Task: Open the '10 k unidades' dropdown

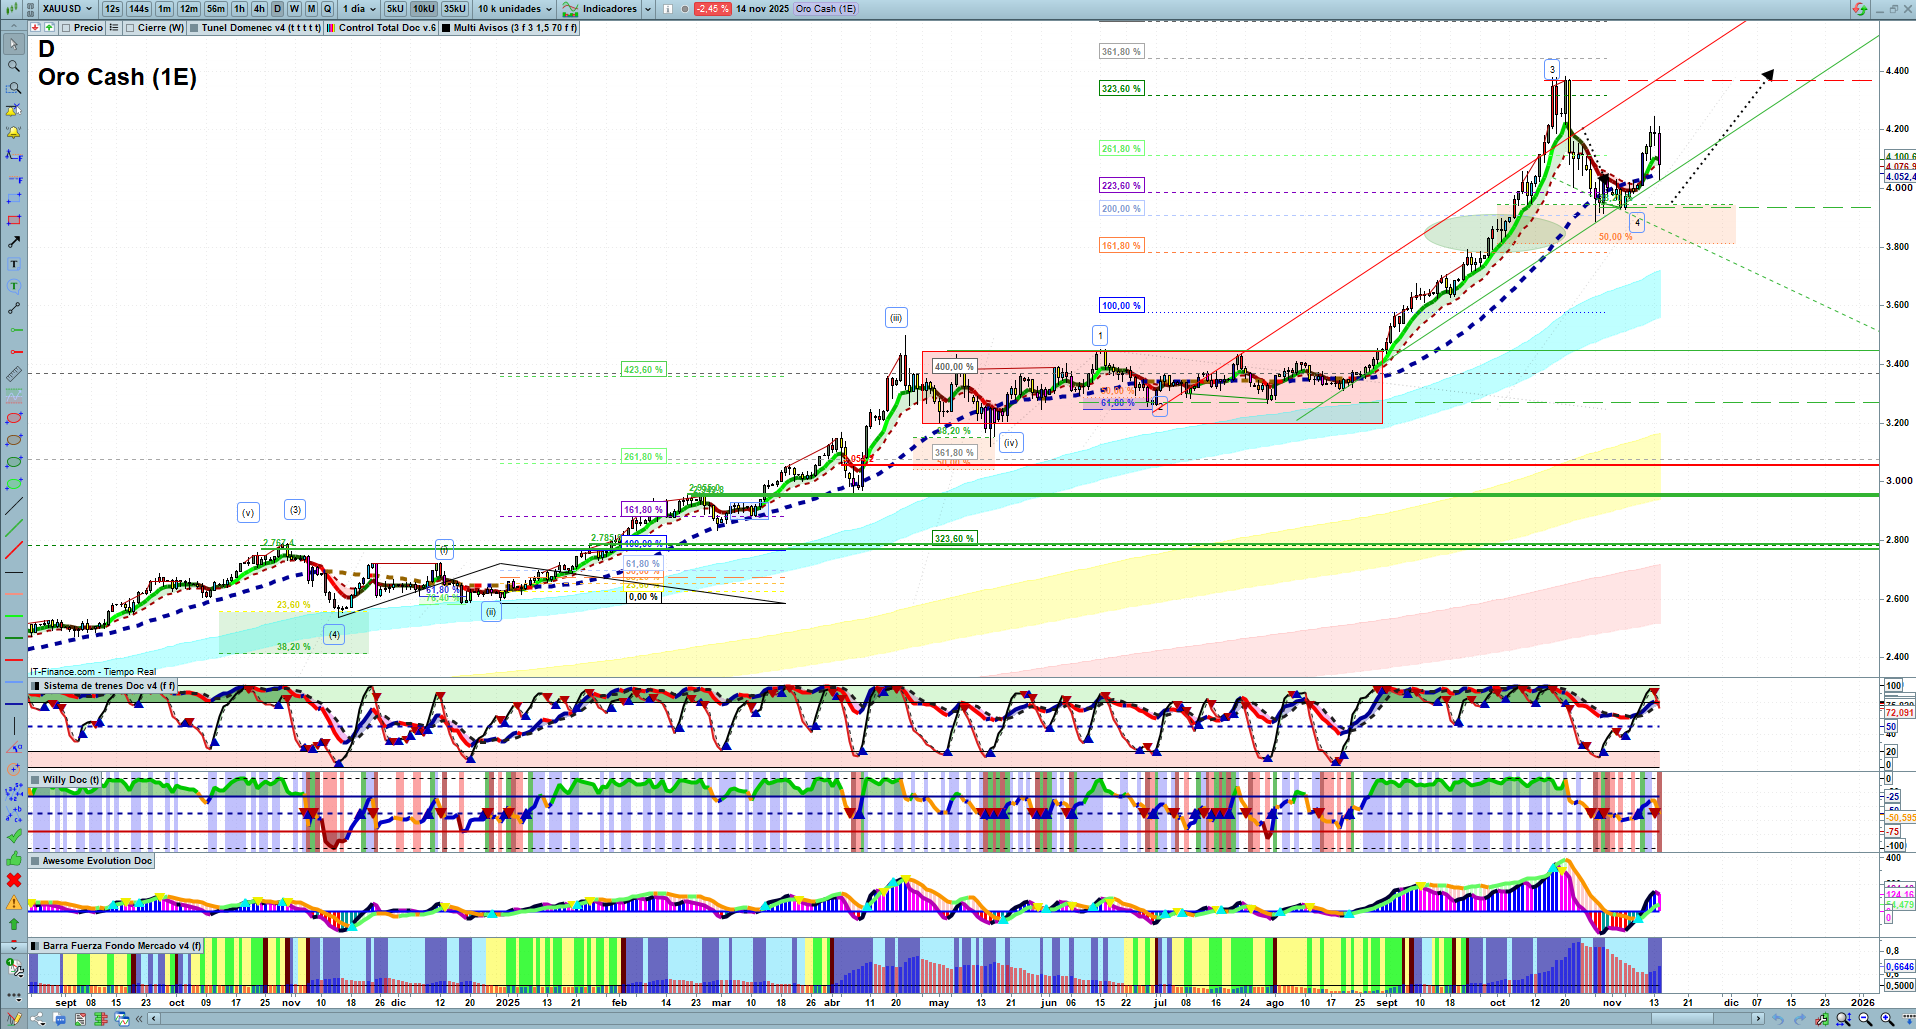Action: click(x=514, y=9)
